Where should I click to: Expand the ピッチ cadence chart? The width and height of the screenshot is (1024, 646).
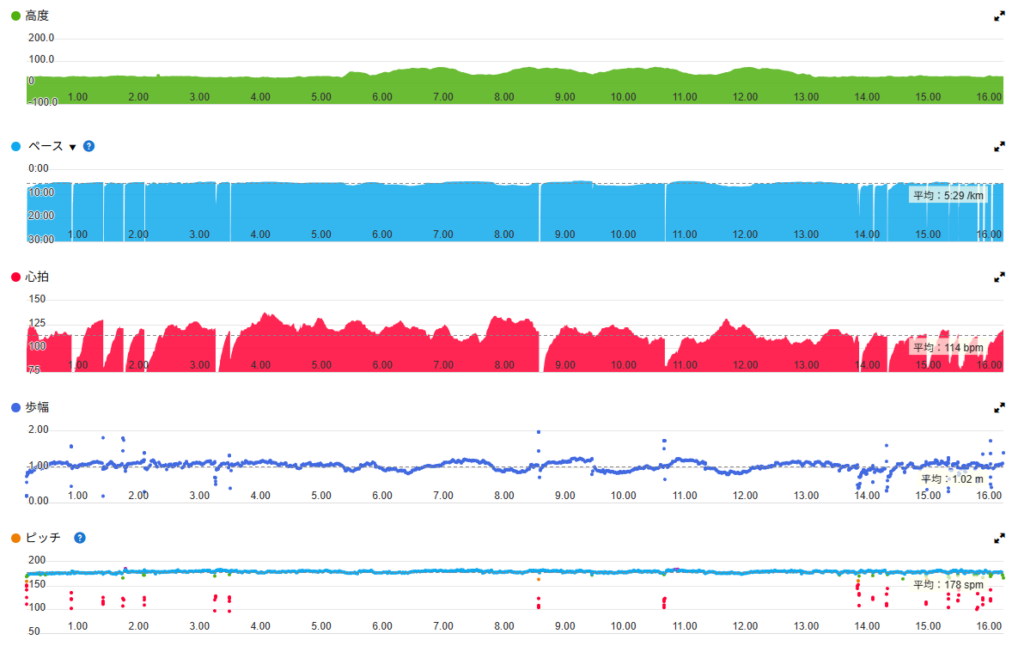[x=998, y=537]
